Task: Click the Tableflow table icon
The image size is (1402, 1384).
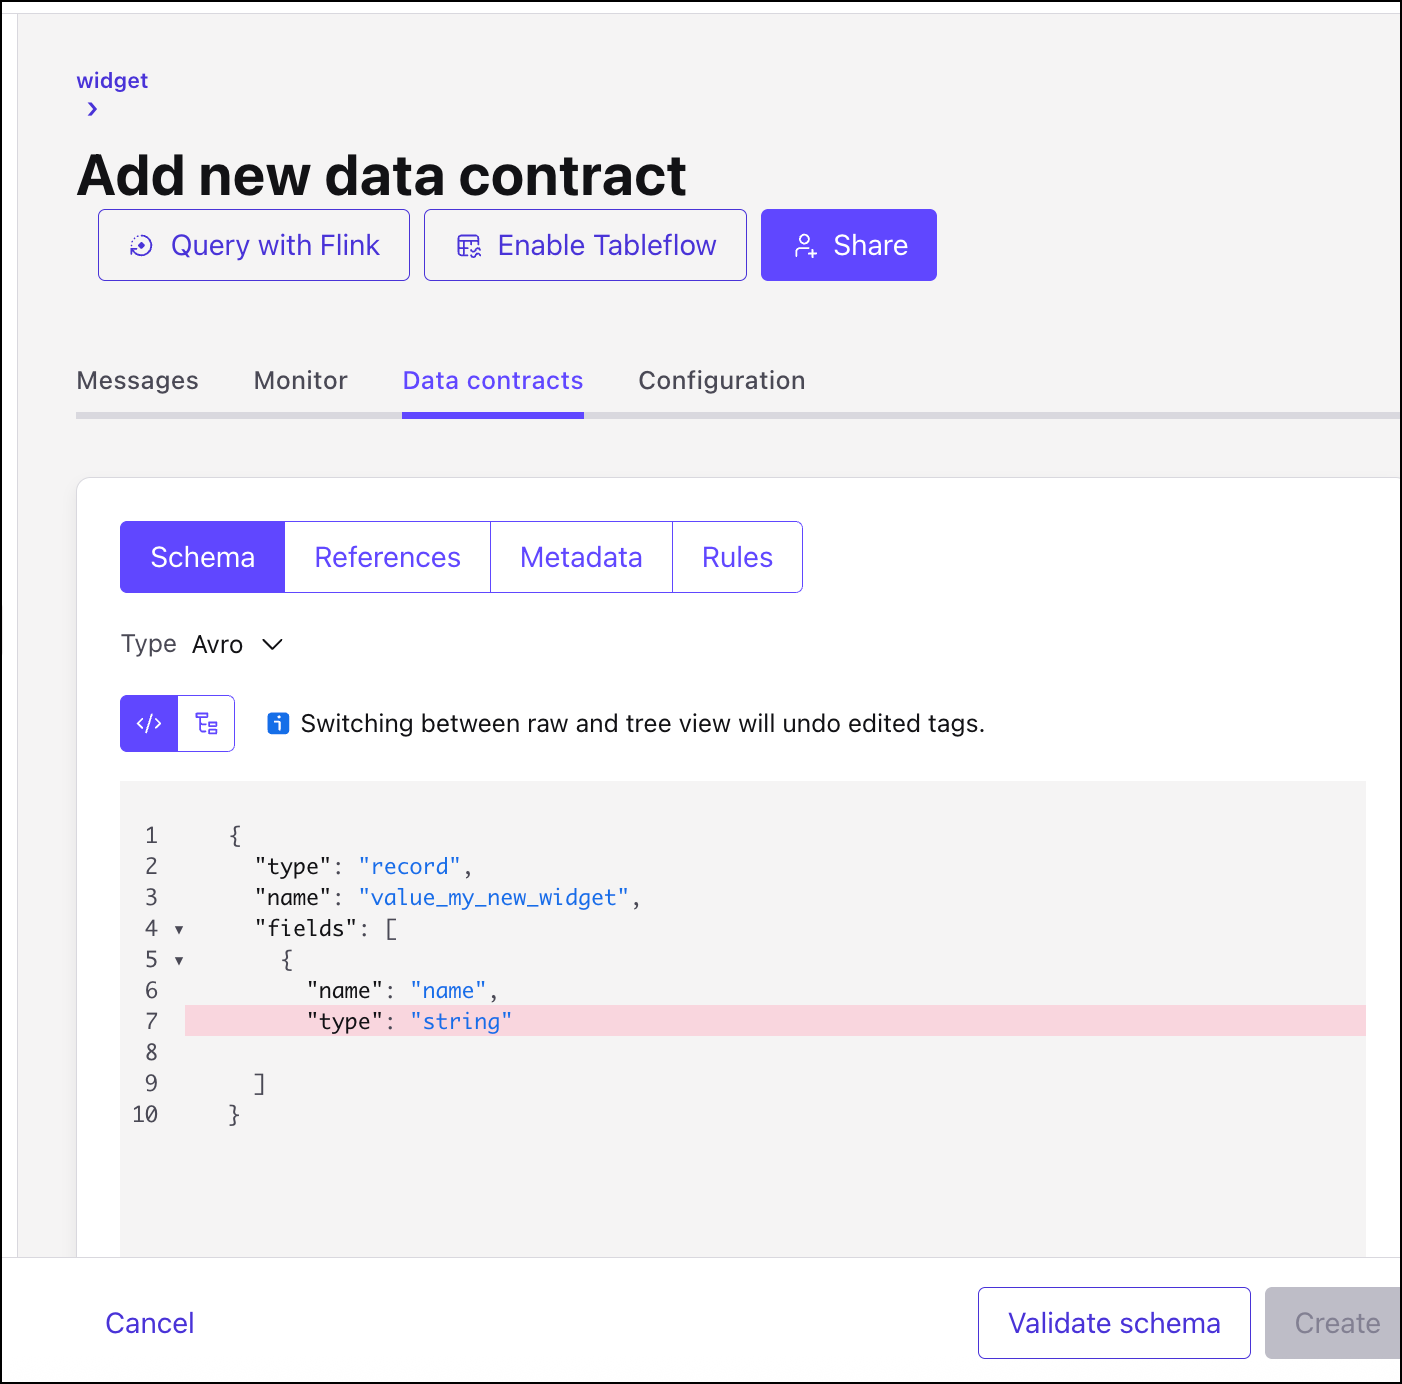Action: pyautogui.click(x=469, y=245)
